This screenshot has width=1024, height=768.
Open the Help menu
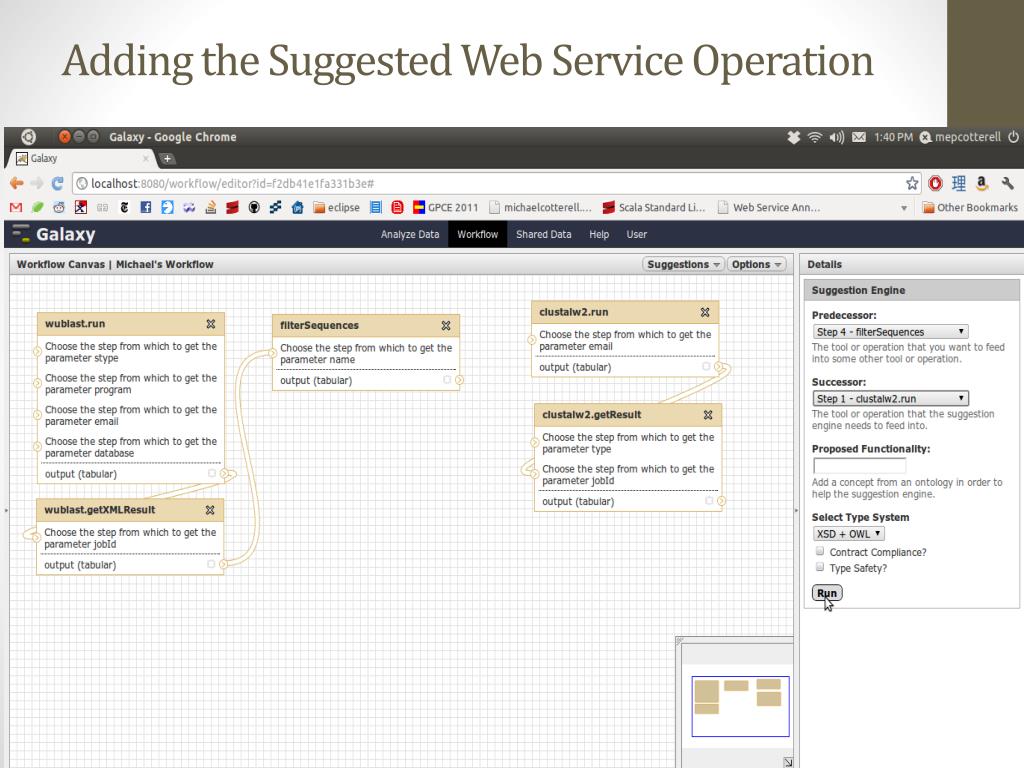(x=599, y=234)
